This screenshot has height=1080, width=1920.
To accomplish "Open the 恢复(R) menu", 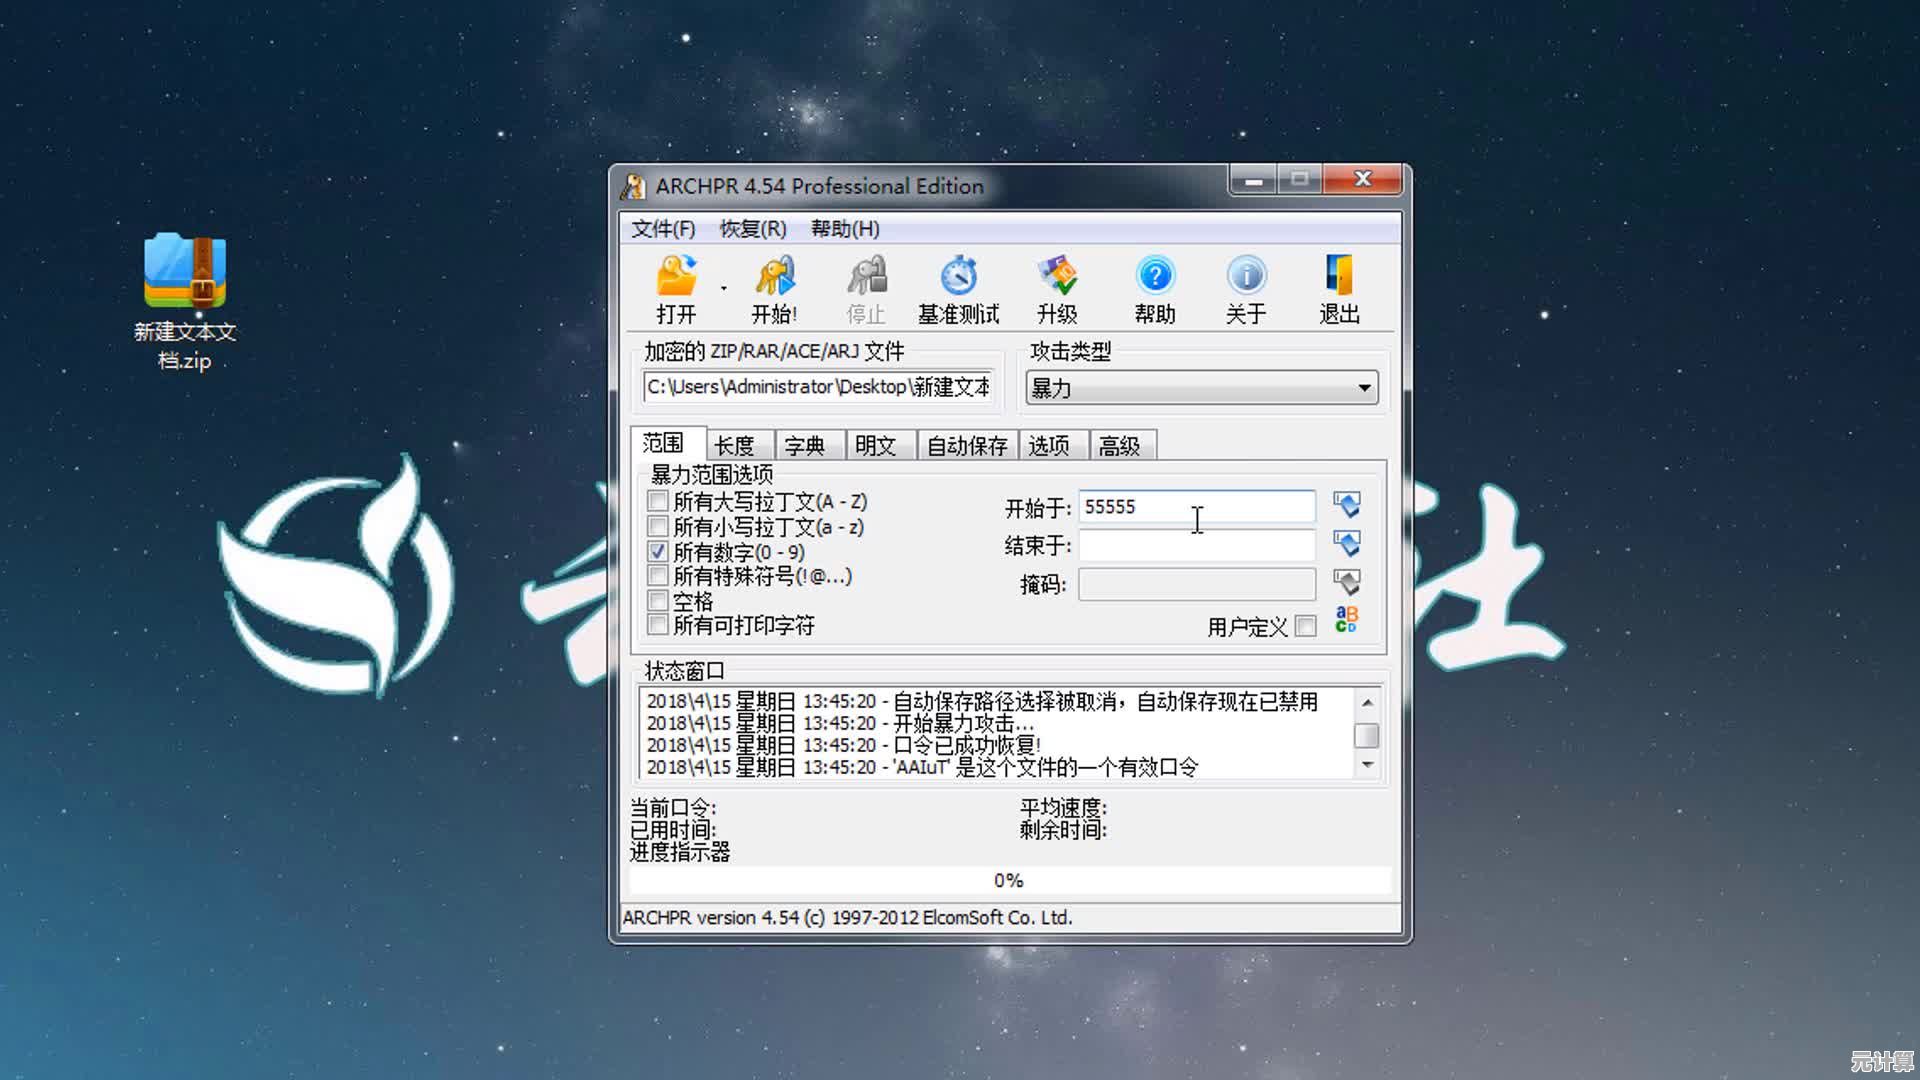I will click(x=752, y=229).
